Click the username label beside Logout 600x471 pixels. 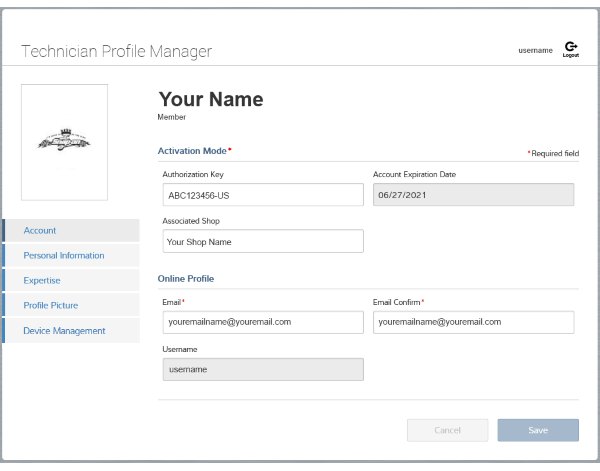pos(535,50)
